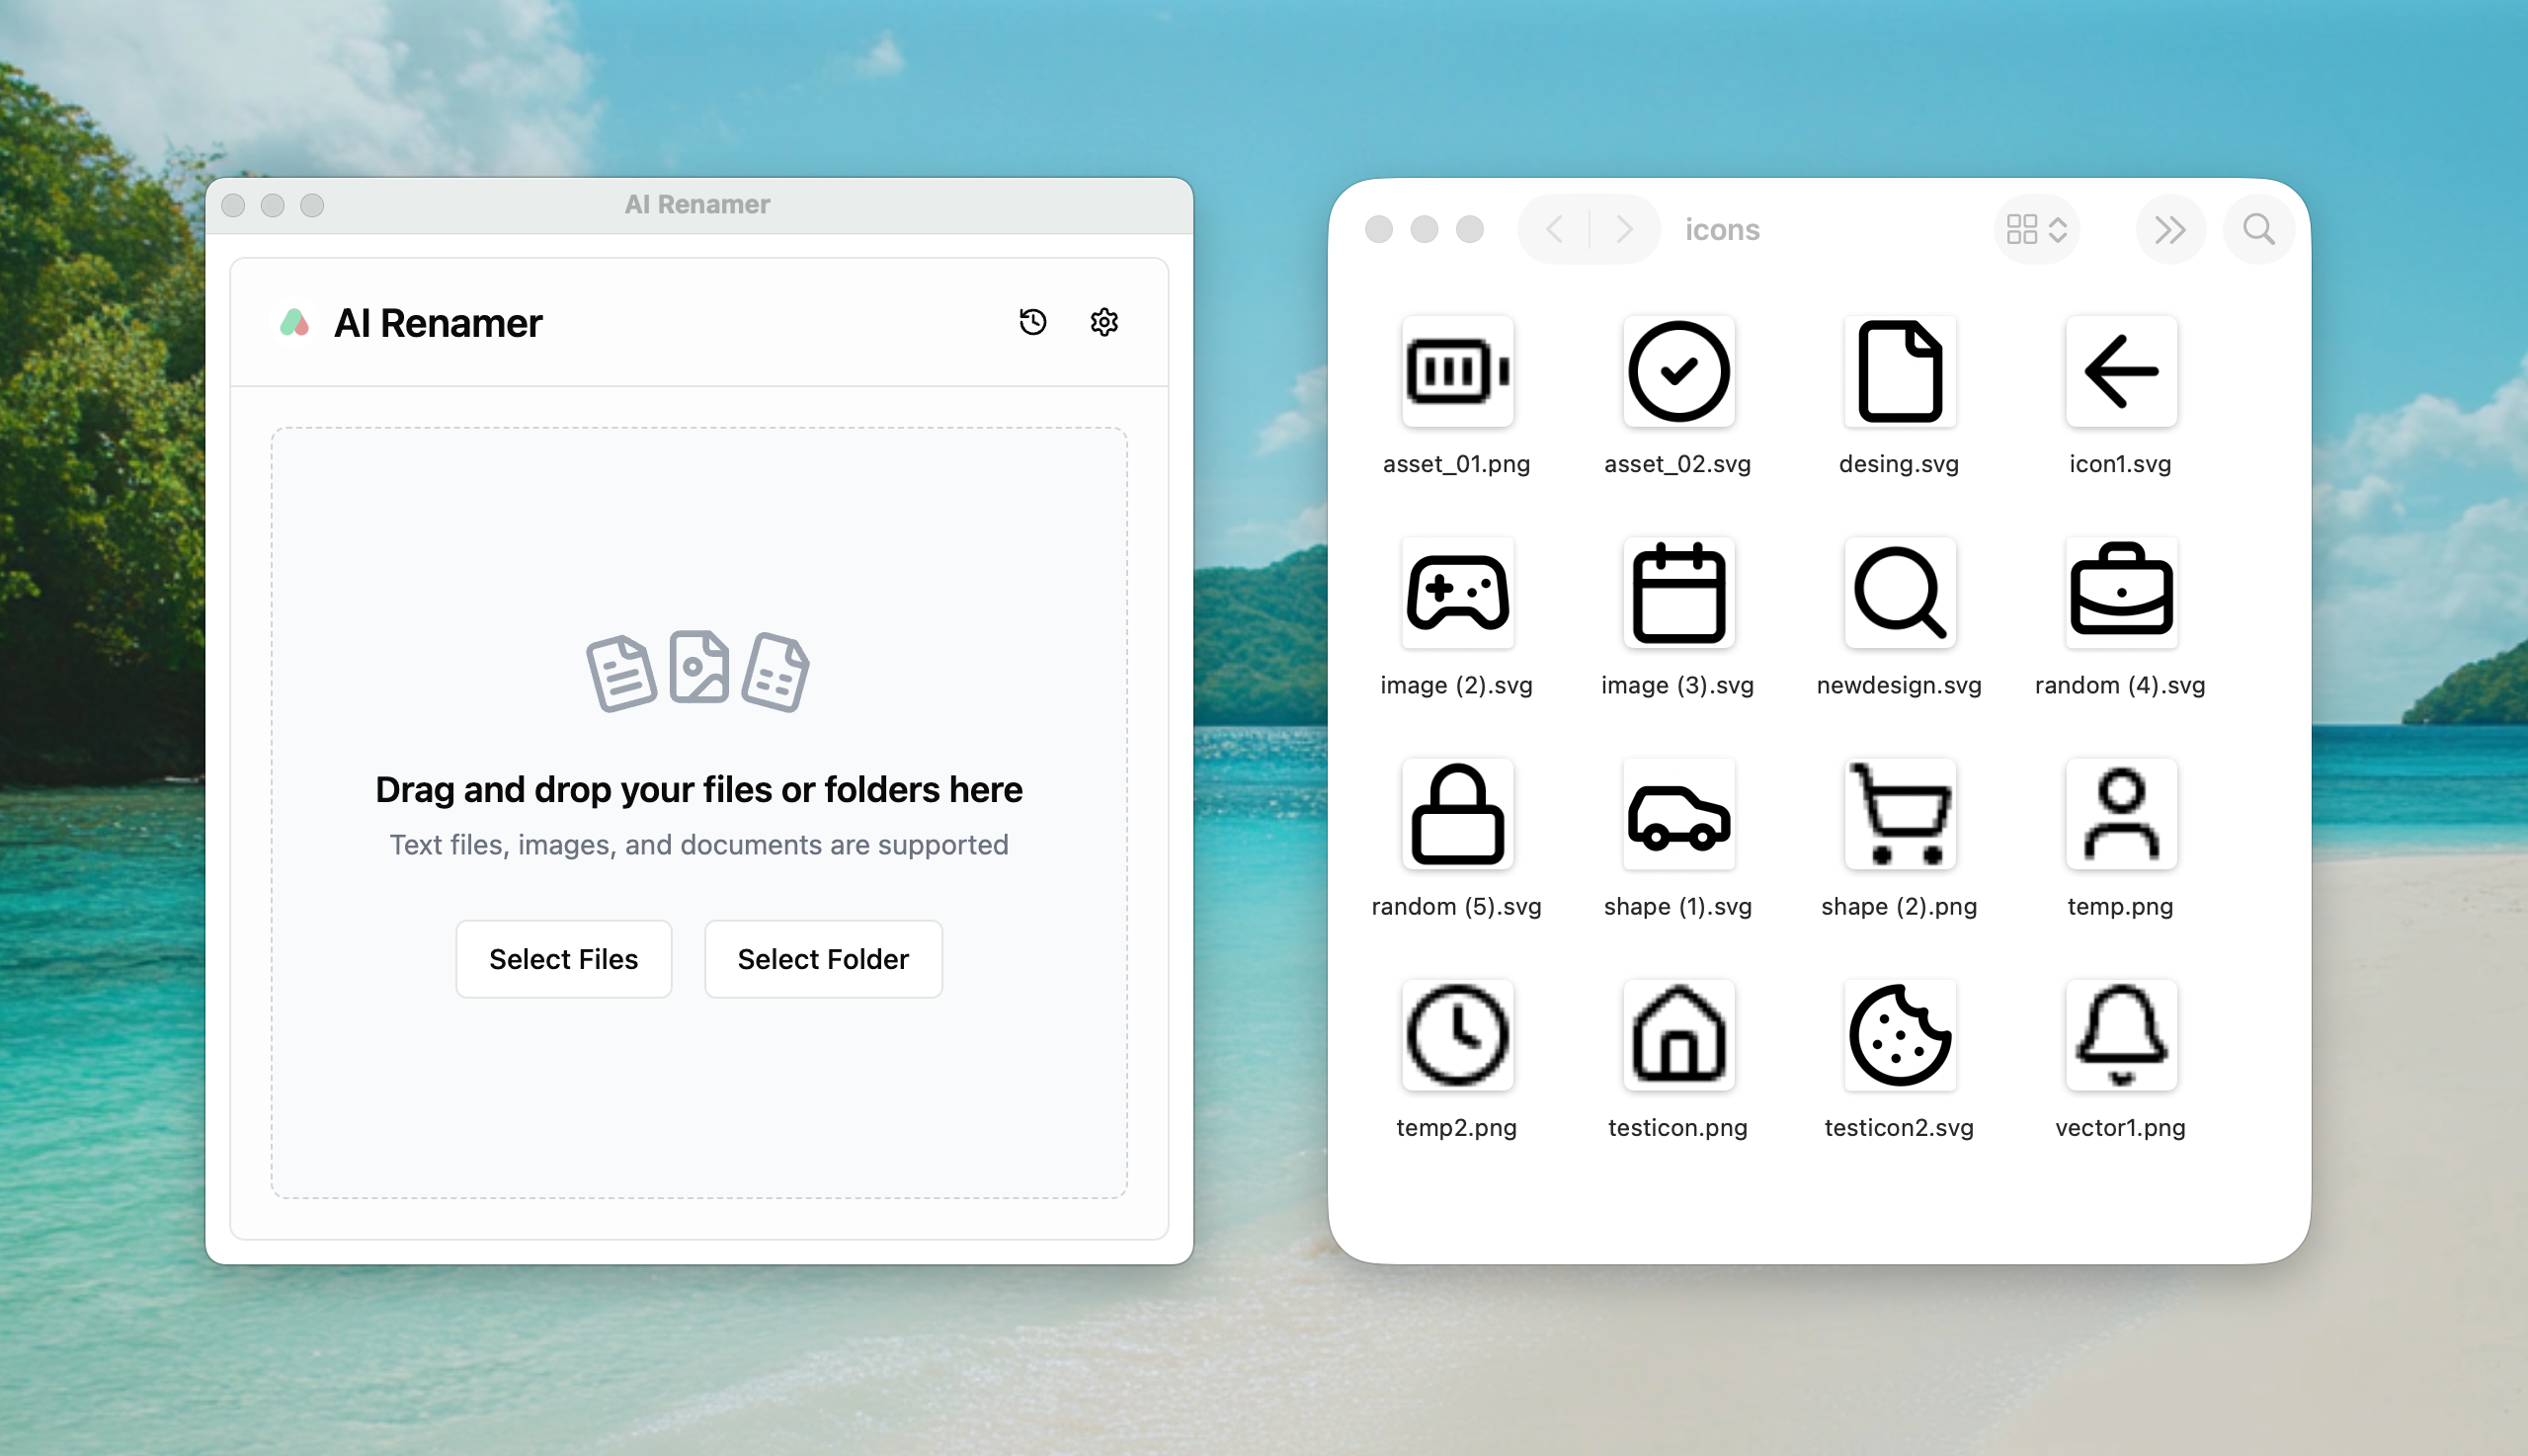Screen dimensions: 2528x1456
Task: Select the cookie icon testicon2.svg
Action: [1898, 1035]
